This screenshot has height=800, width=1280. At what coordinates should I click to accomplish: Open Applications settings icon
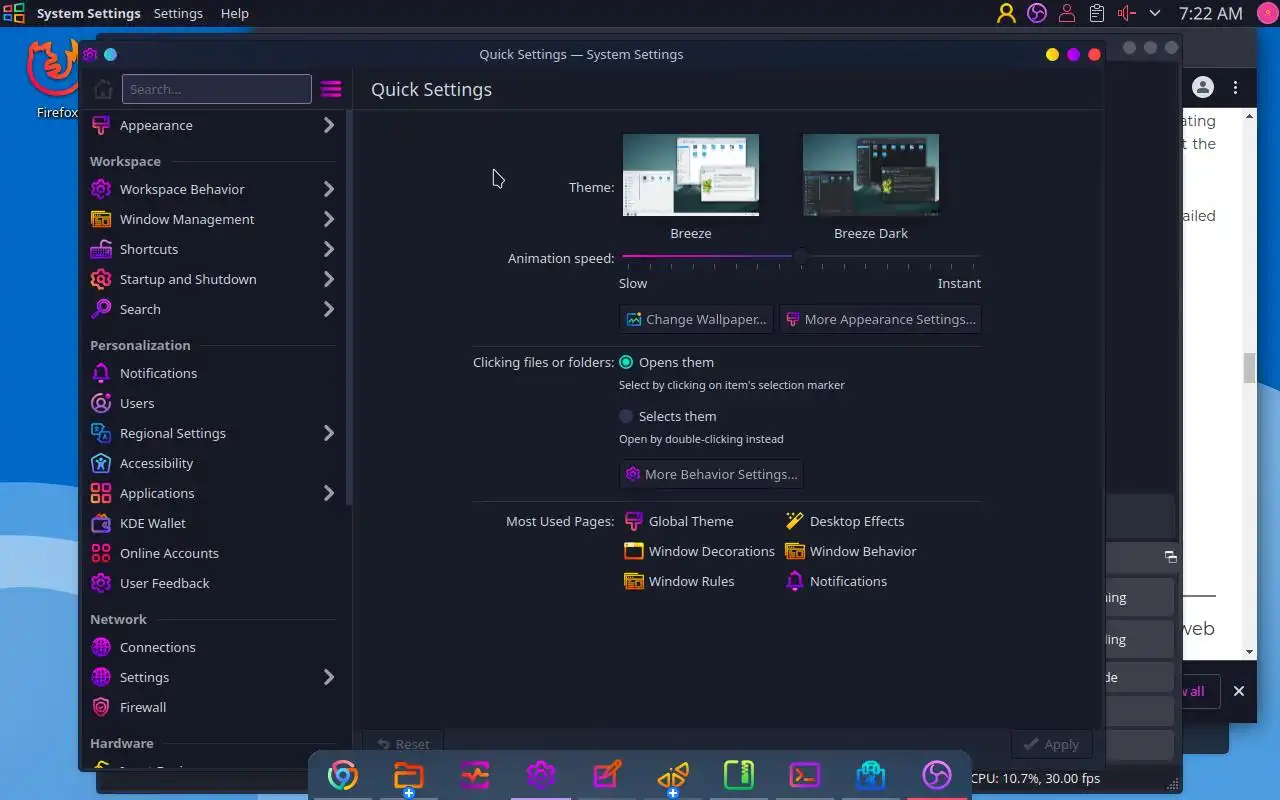[x=101, y=493]
